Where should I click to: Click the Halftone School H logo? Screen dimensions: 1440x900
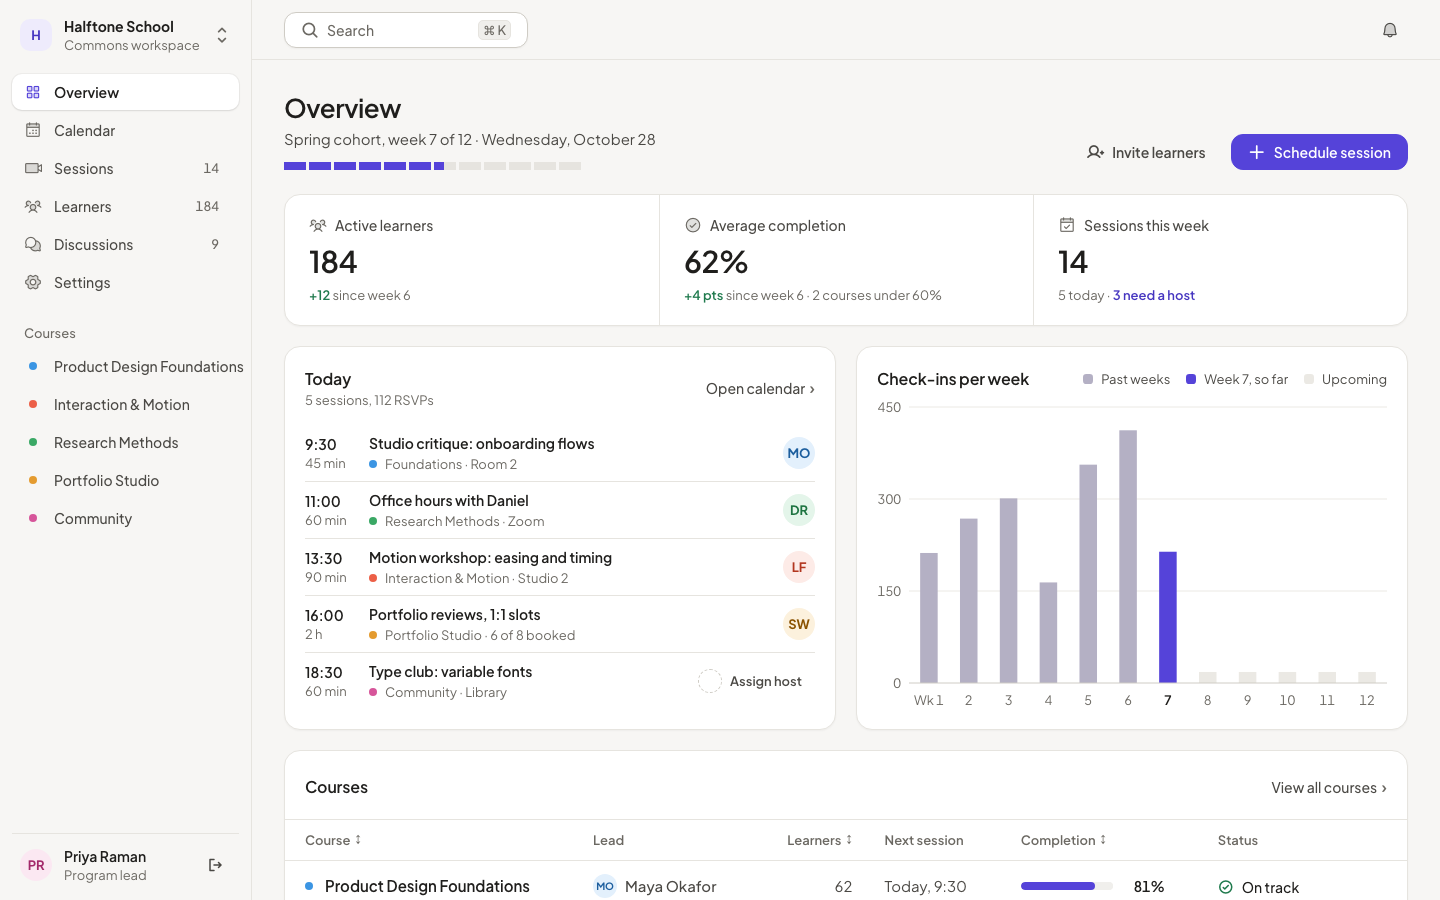click(x=36, y=35)
